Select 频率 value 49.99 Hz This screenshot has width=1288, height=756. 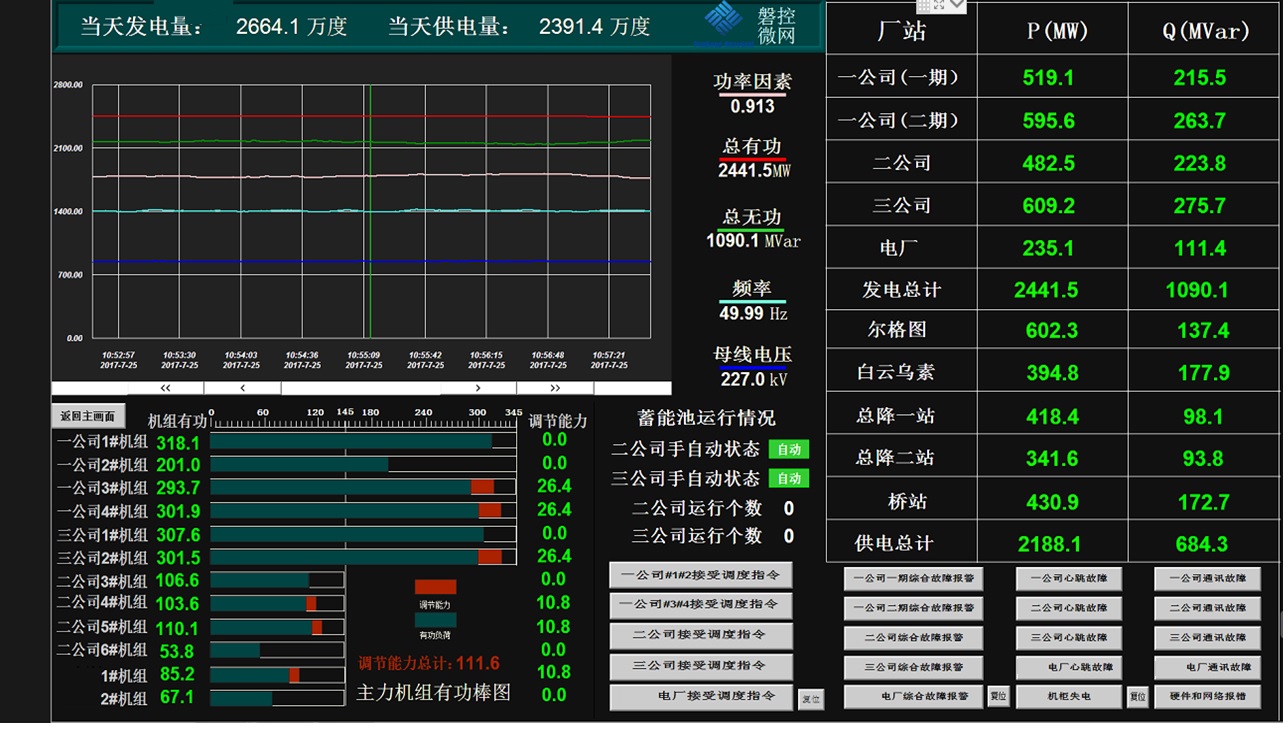pyautogui.click(x=753, y=313)
